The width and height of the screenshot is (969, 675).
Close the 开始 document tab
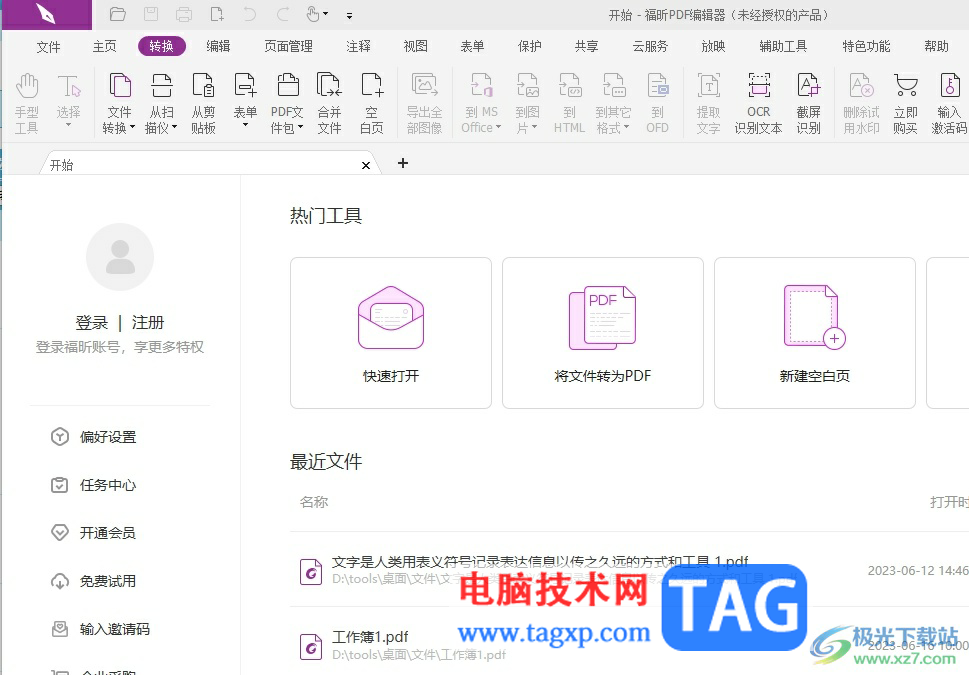tap(366, 165)
